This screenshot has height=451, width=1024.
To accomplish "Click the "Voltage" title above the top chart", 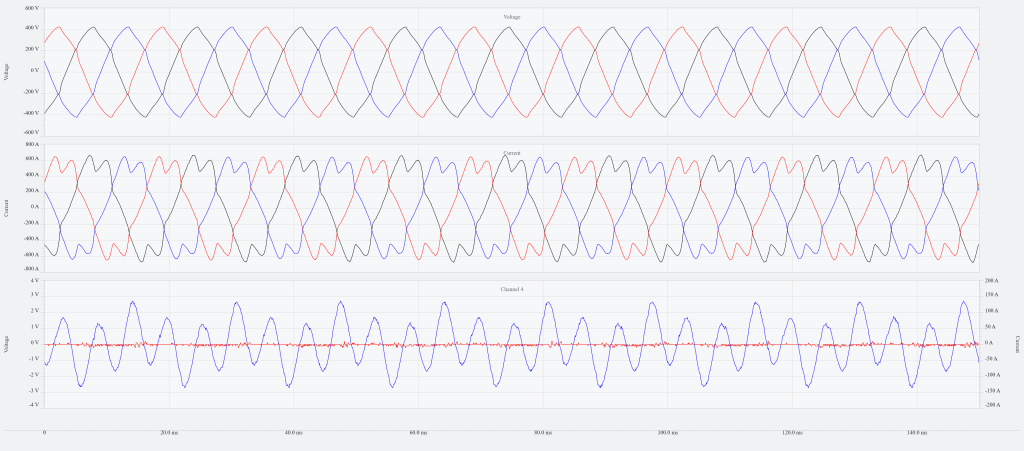I will tap(512, 16).
